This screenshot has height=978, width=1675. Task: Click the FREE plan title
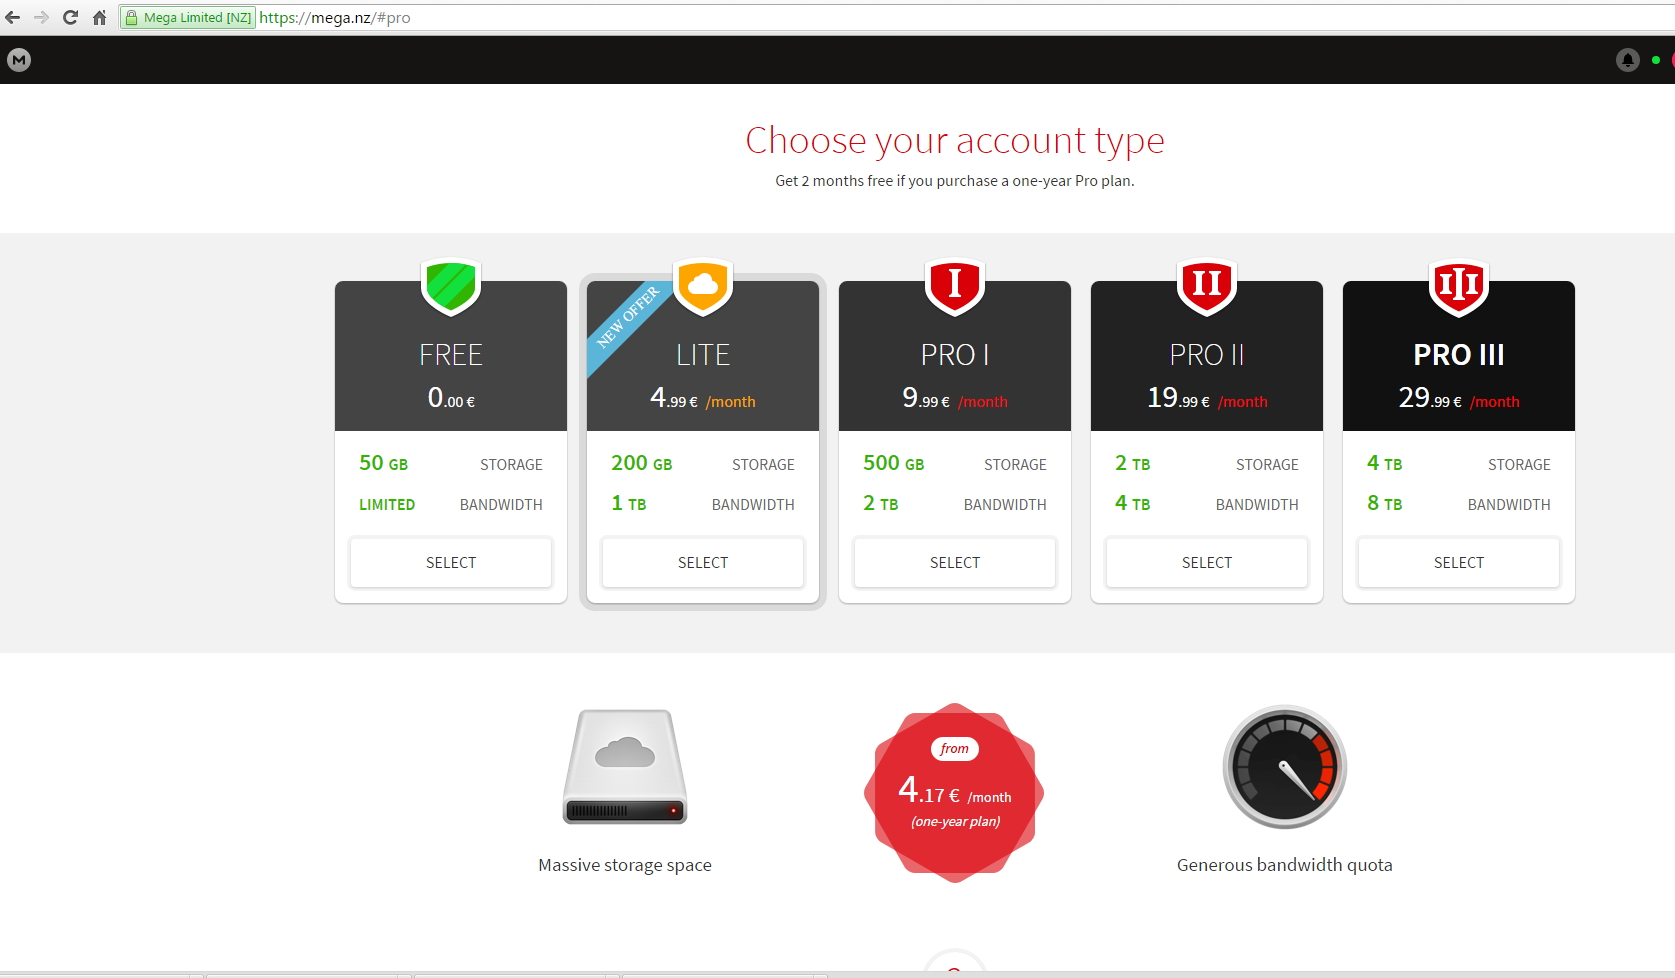[451, 355]
